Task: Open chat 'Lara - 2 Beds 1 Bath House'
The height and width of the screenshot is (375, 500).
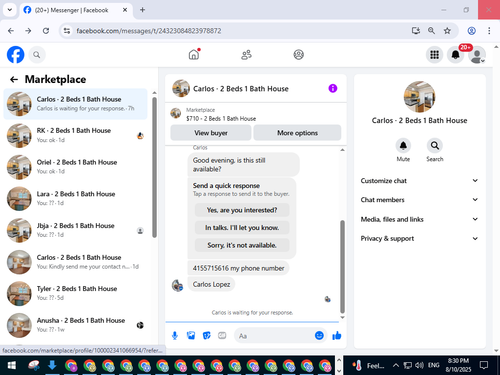Action: tap(75, 198)
